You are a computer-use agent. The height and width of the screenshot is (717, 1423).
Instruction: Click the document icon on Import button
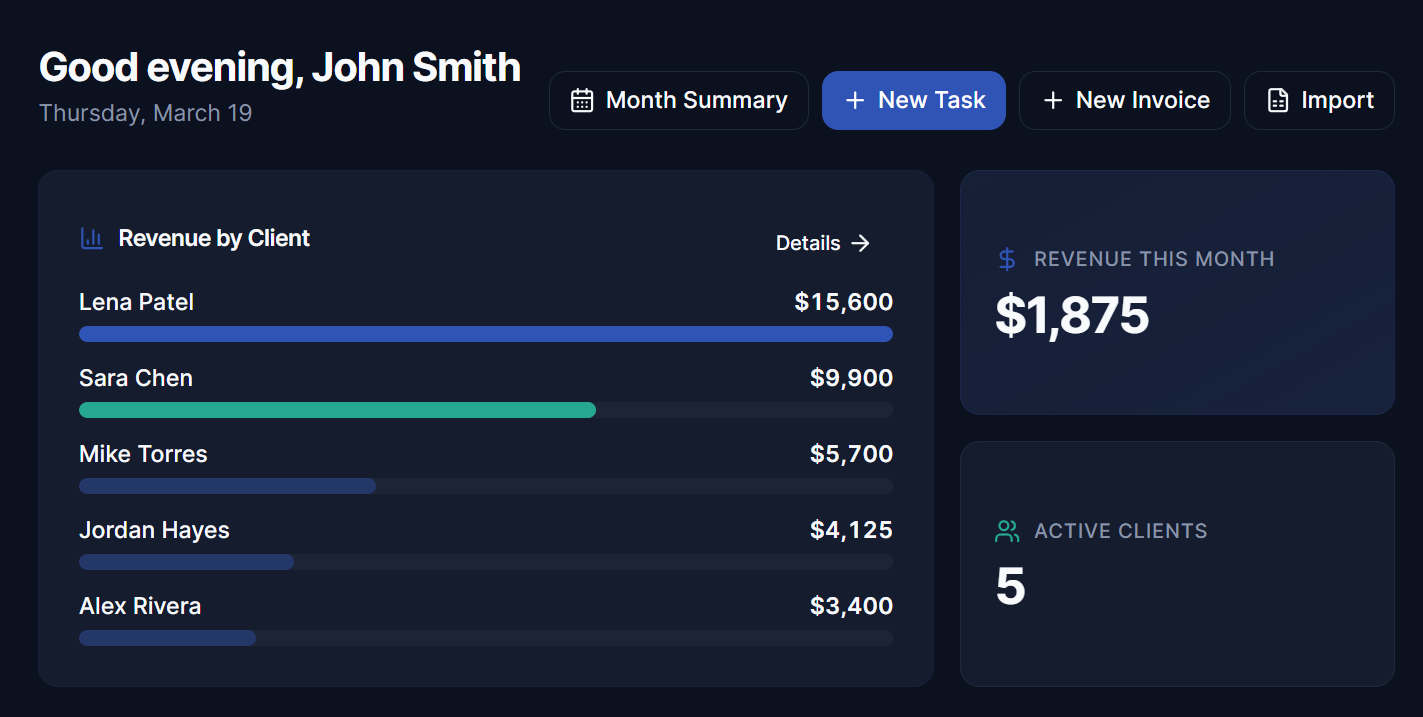1277,100
